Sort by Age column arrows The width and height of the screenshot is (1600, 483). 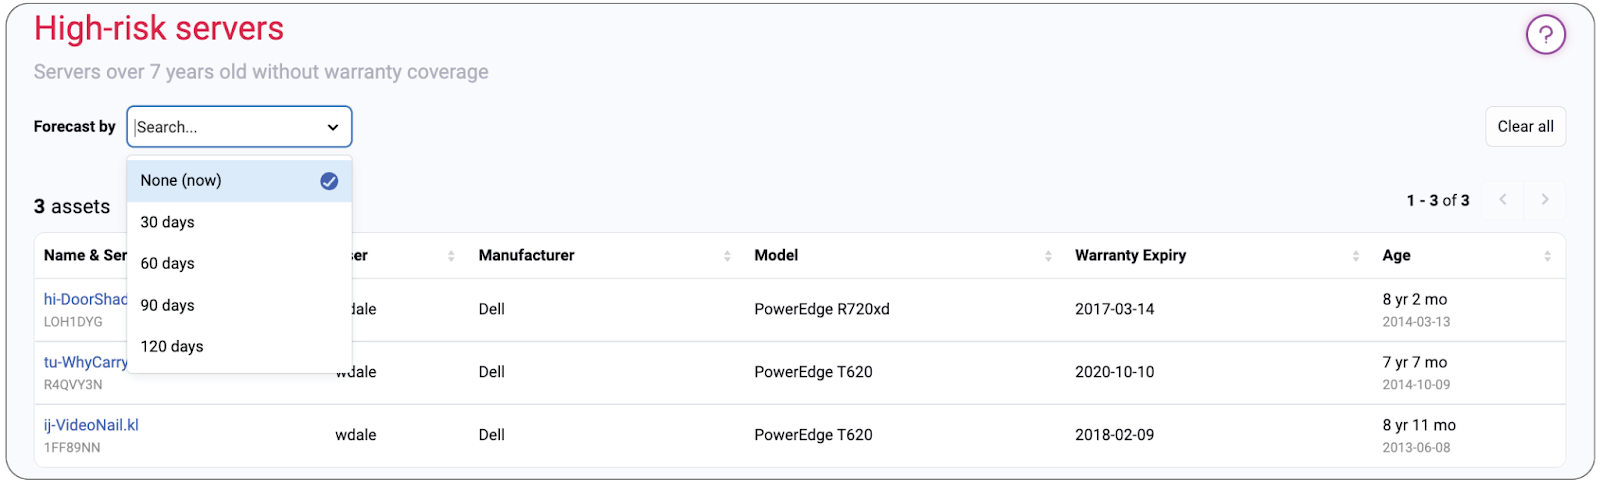click(x=1547, y=256)
